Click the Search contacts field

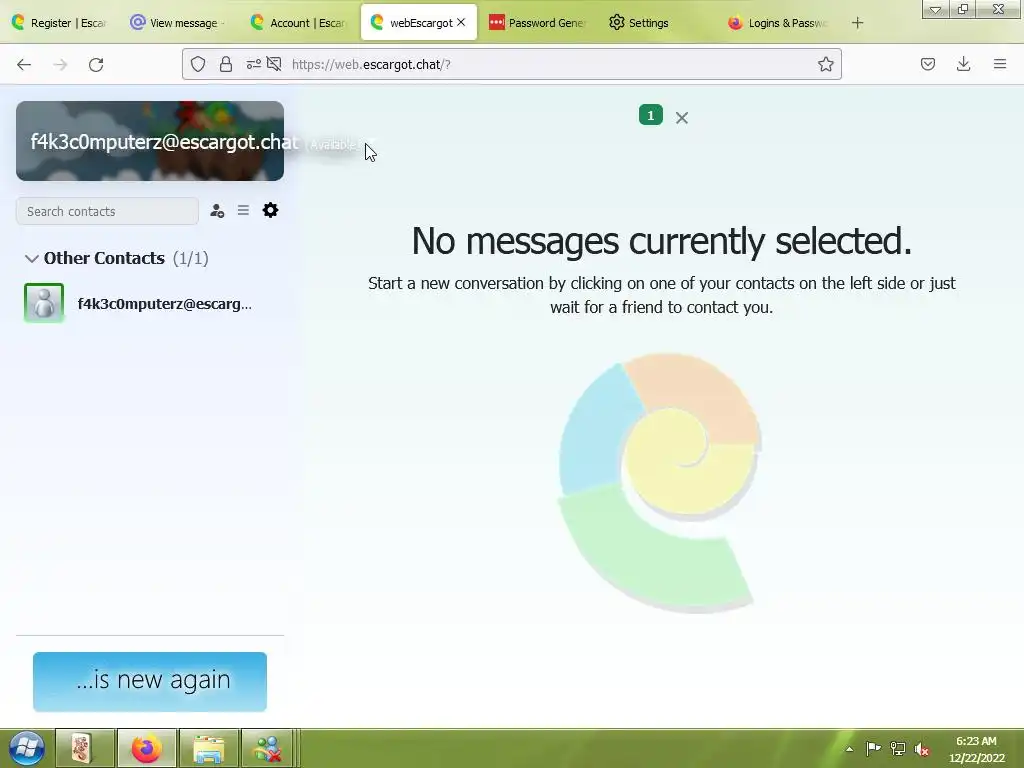[107, 212]
